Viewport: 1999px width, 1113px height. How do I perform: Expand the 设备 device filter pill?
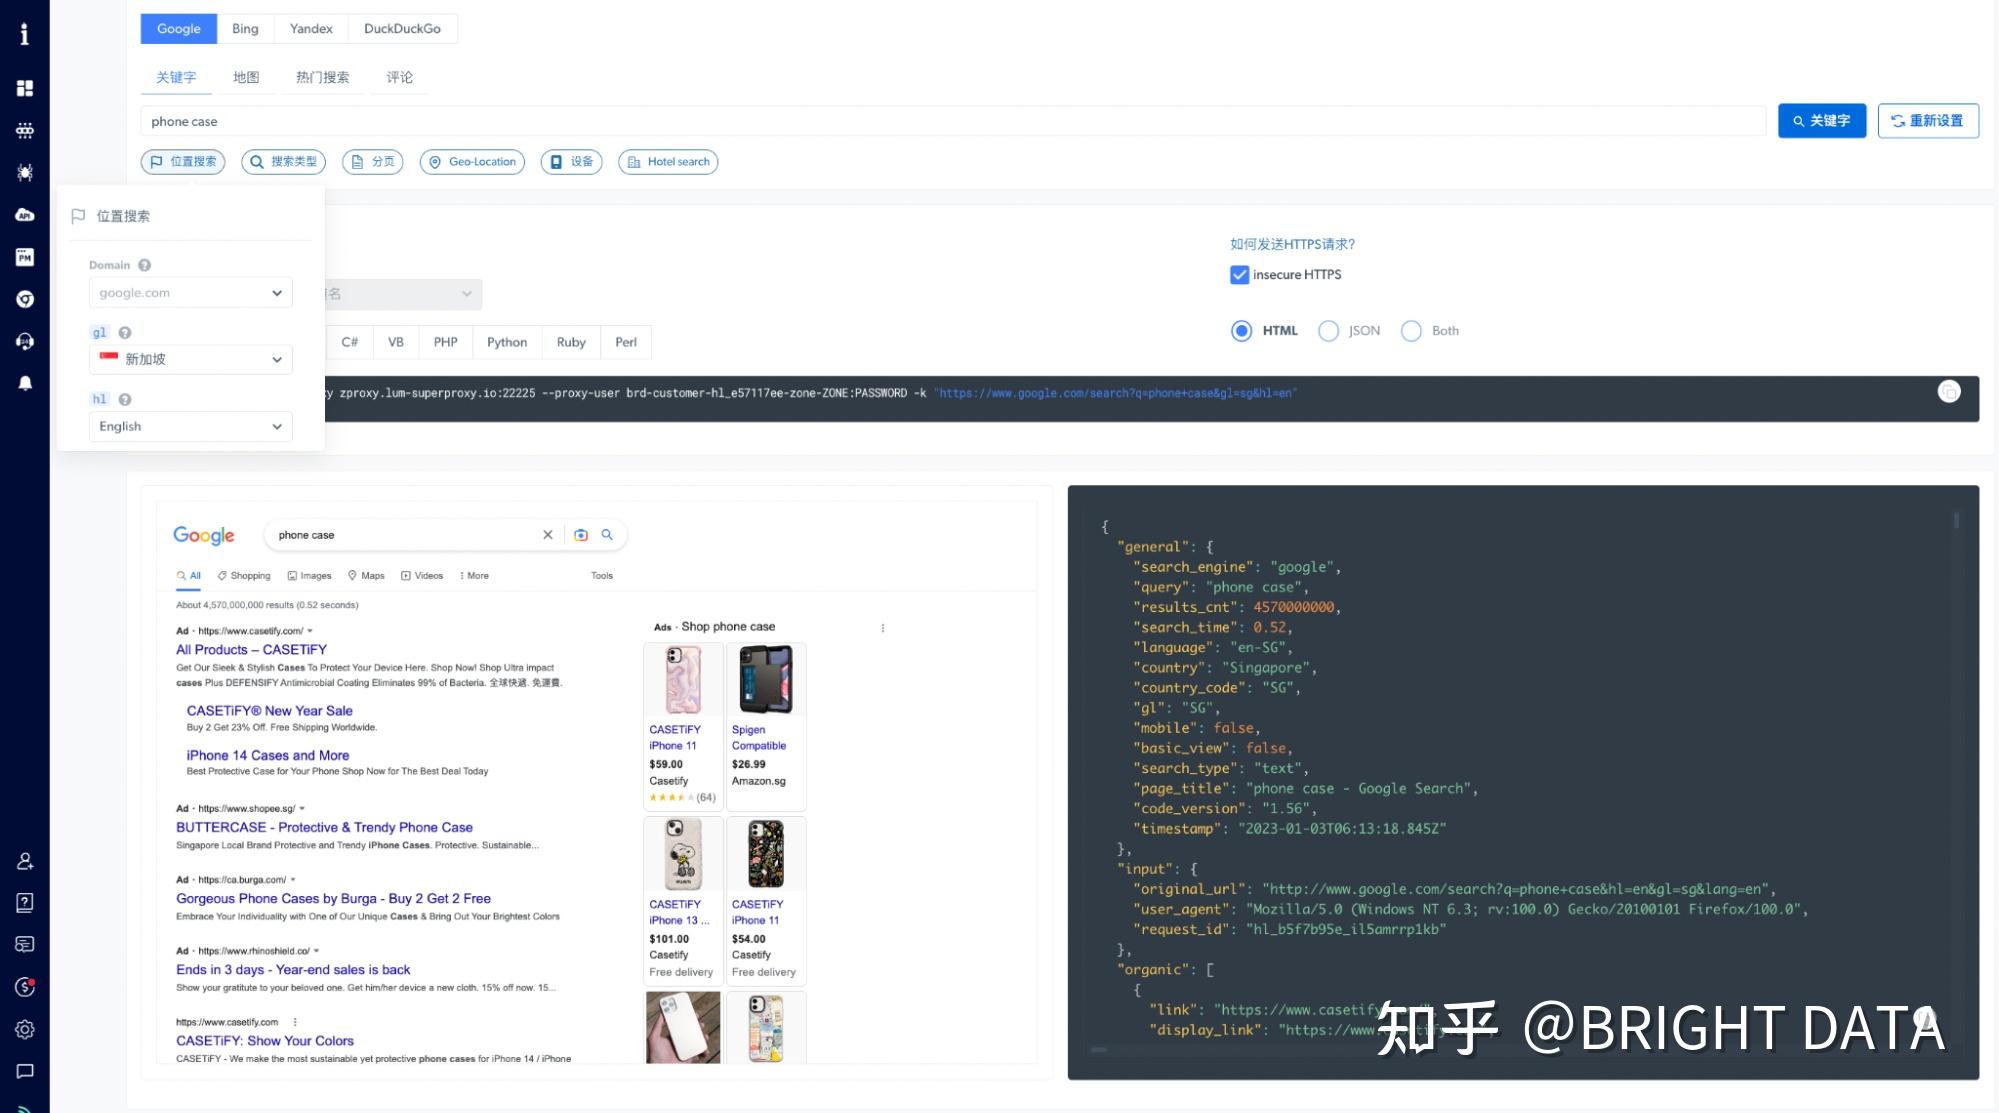571,162
